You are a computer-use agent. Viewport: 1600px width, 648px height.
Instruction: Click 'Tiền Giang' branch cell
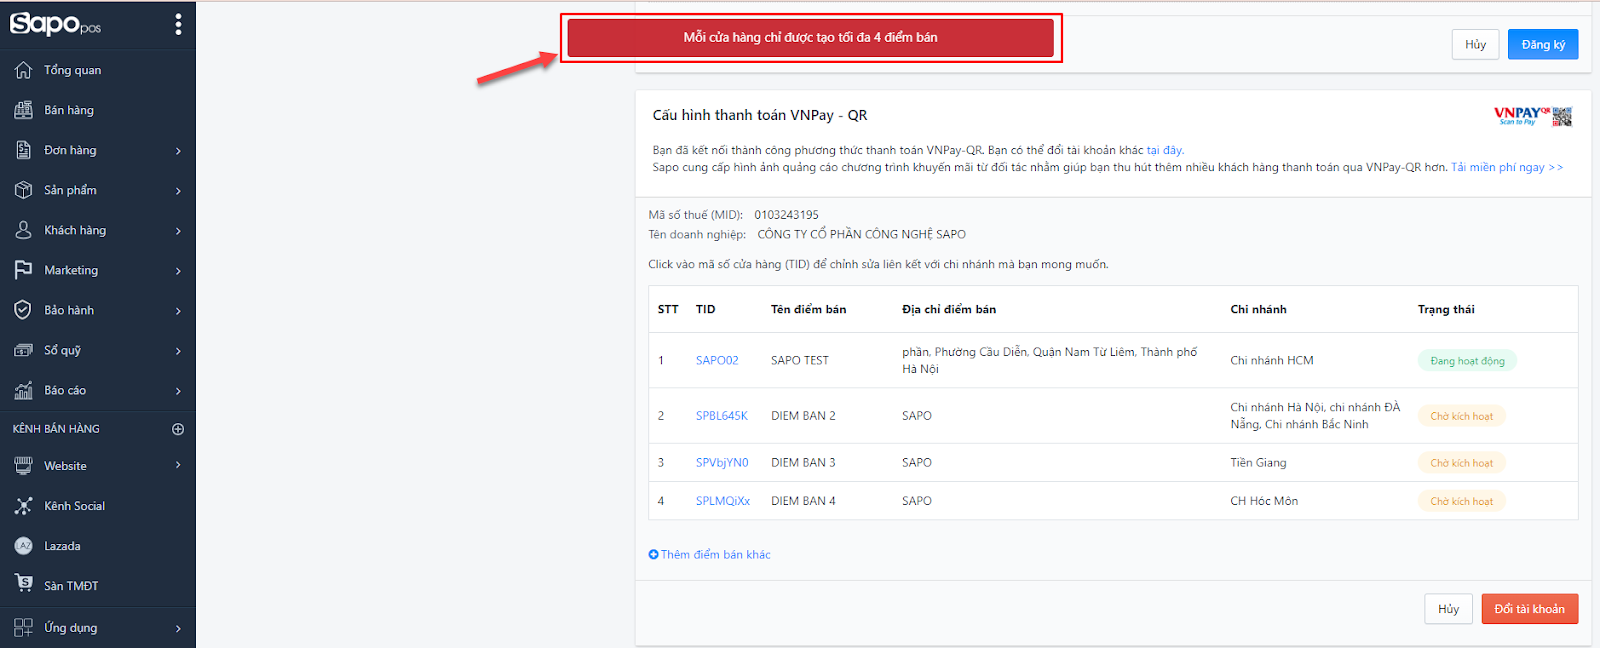(x=1258, y=463)
